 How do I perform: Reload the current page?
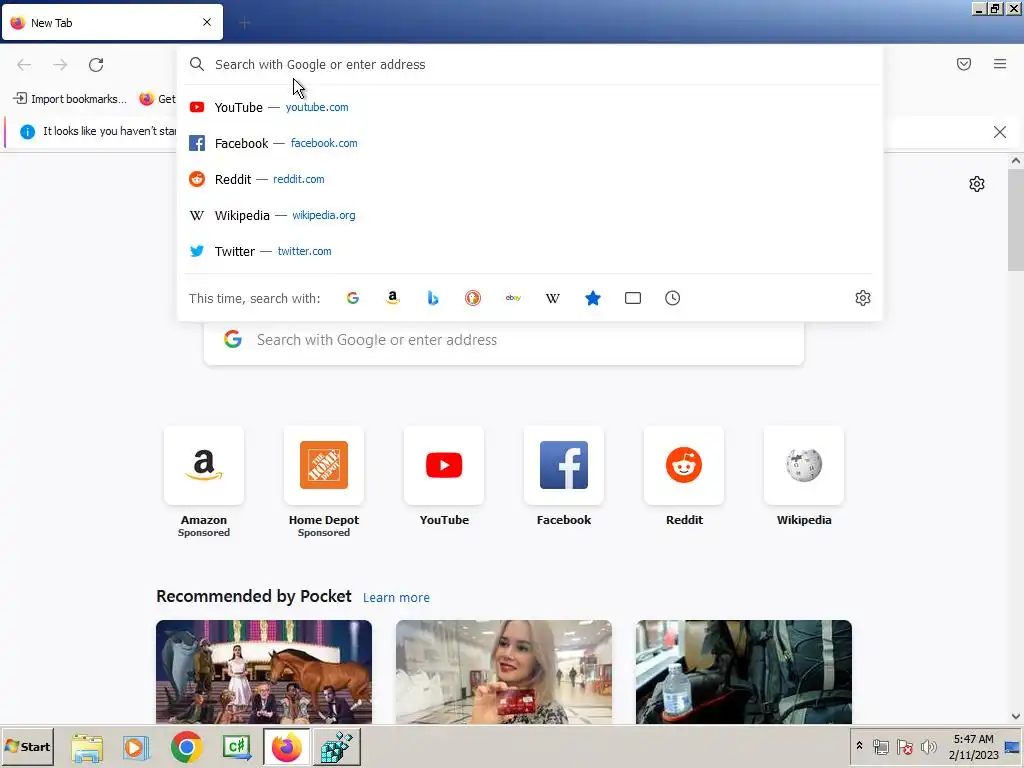(96, 65)
